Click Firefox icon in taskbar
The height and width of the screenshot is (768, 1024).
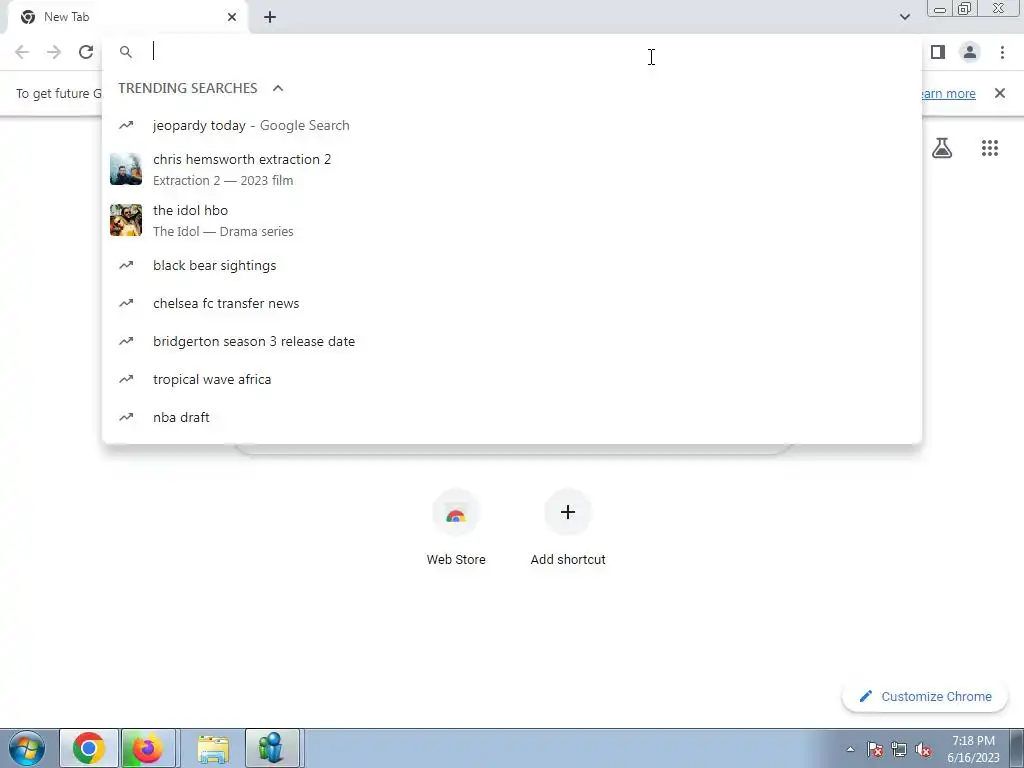coord(148,748)
